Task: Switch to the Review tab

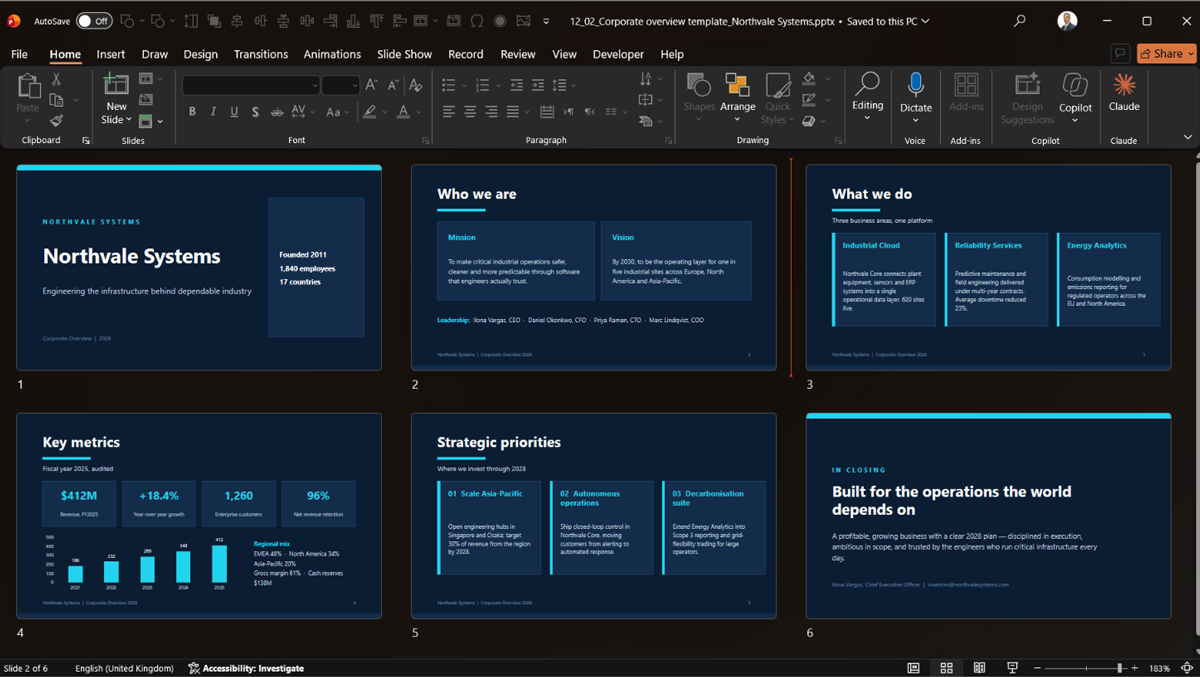Action: click(x=518, y=54)
